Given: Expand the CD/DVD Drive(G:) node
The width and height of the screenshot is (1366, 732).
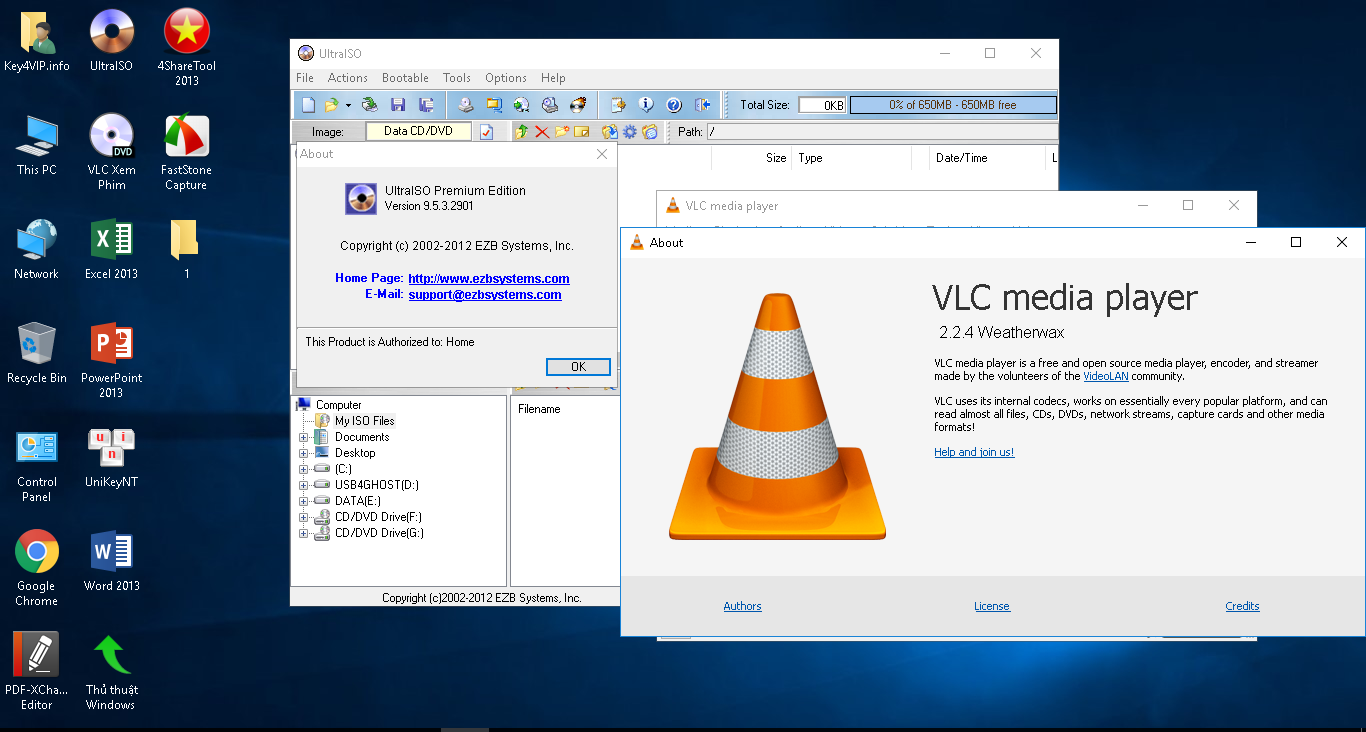Looking at the screenshot, I should click(x=304, y=533).
